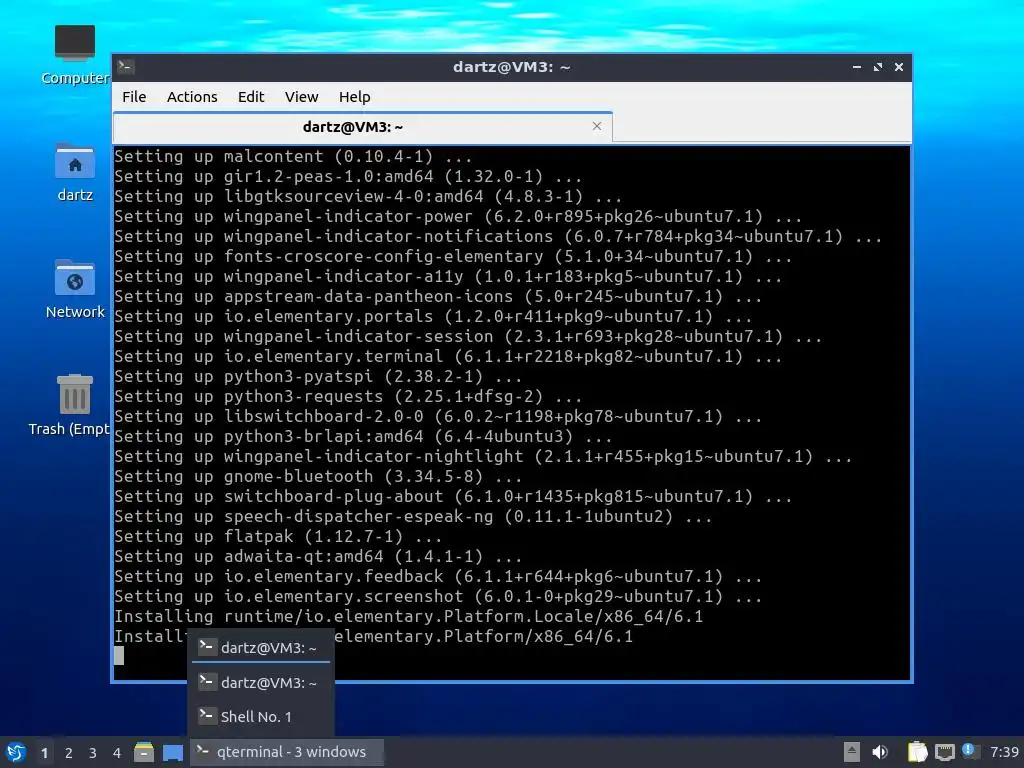The image size is (1024, 768).
Task: Open the volume control speaker icon
Action: 880,752
